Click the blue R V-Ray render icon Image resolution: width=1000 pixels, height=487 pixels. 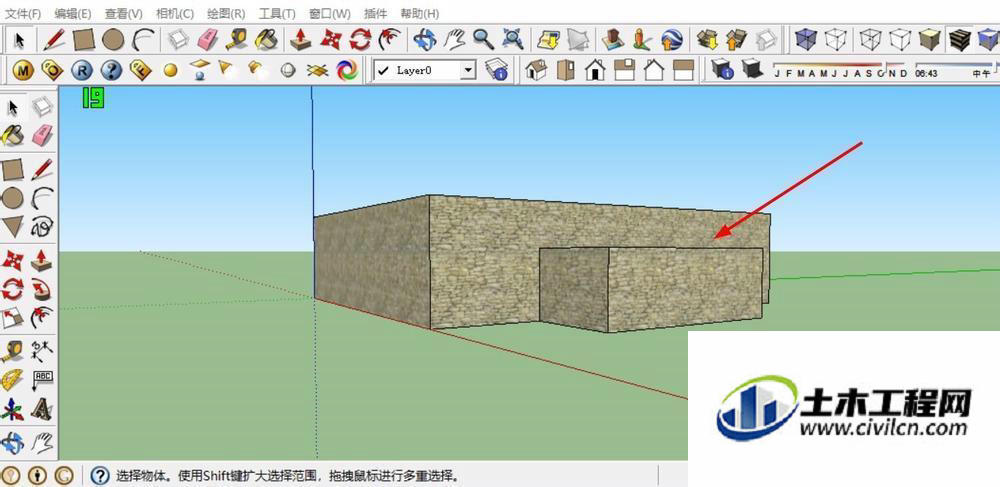tap(82, 70)
